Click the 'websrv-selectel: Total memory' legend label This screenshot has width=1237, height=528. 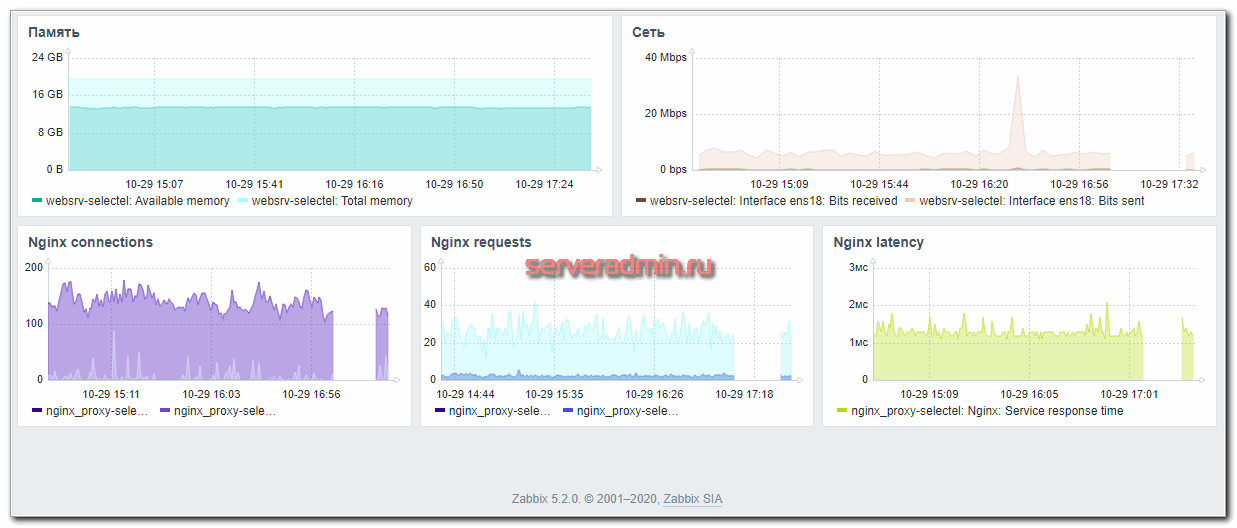pos(331,201)
